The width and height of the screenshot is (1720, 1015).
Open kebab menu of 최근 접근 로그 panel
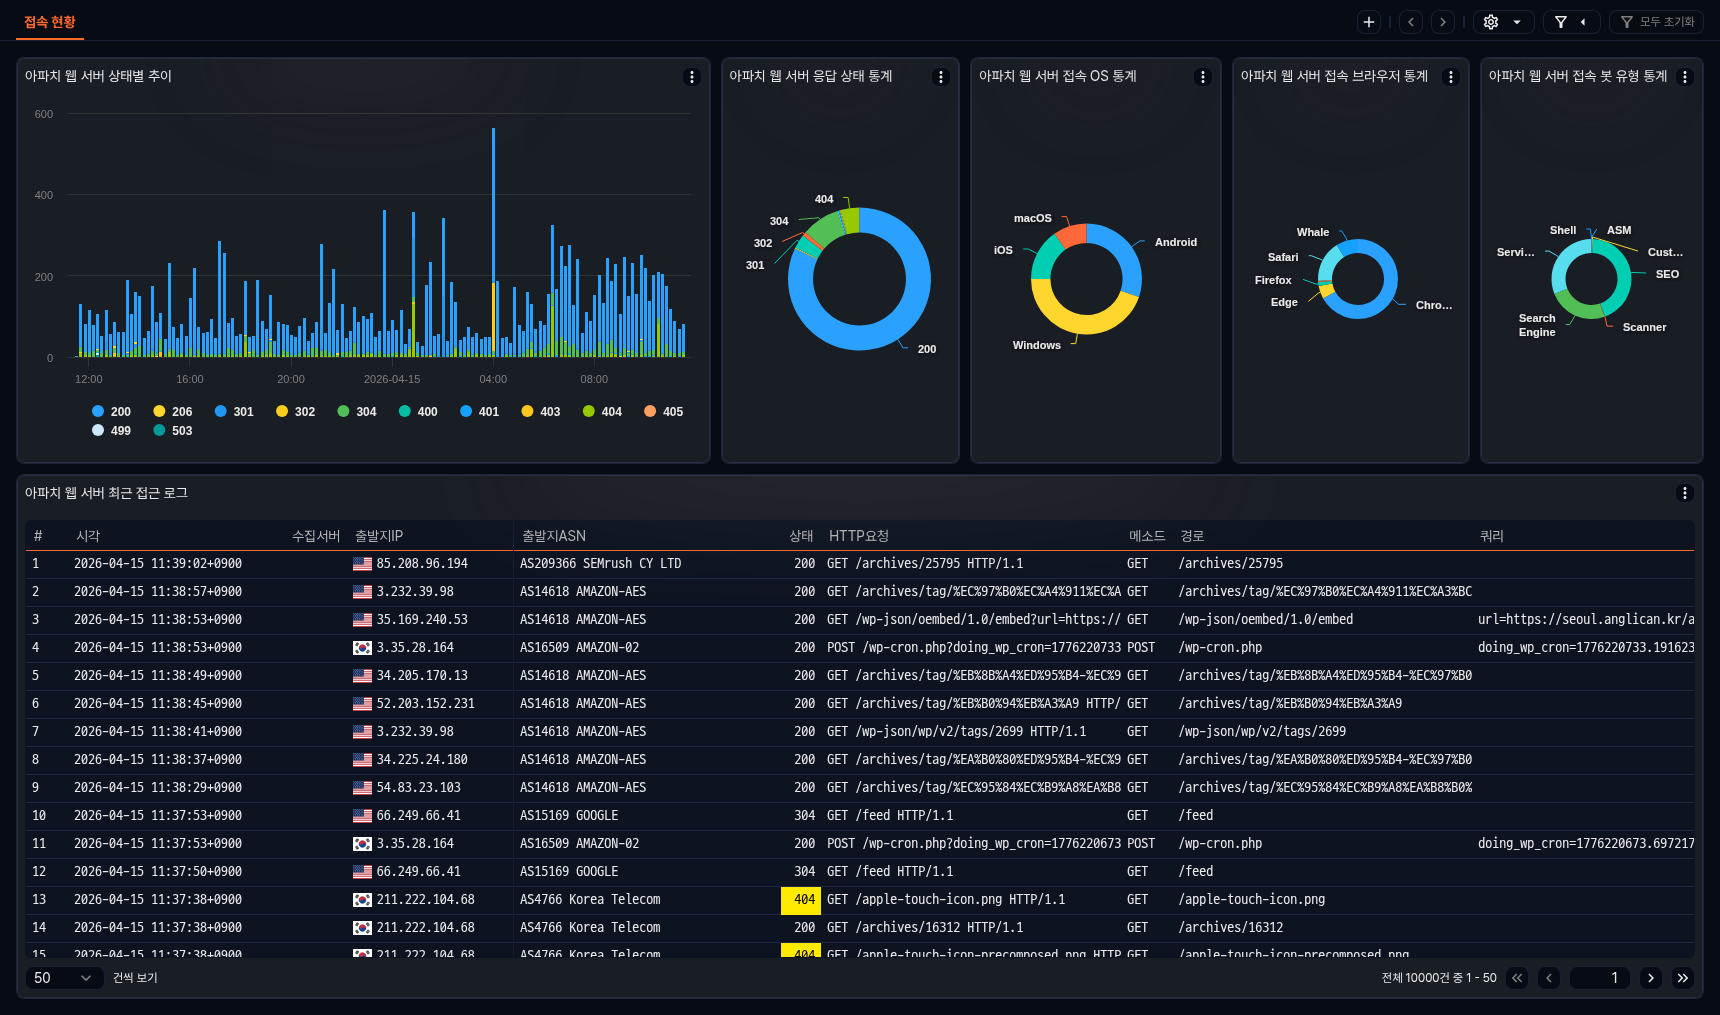tap(1684, 493)
